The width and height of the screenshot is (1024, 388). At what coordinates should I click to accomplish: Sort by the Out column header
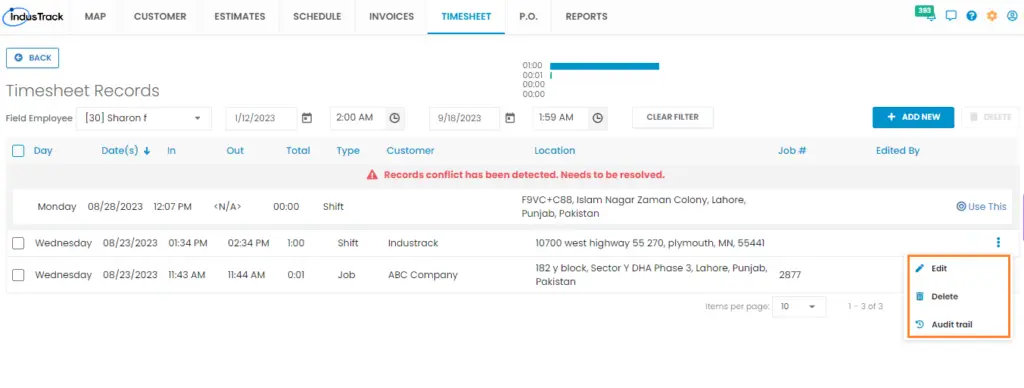pos(235,151)
